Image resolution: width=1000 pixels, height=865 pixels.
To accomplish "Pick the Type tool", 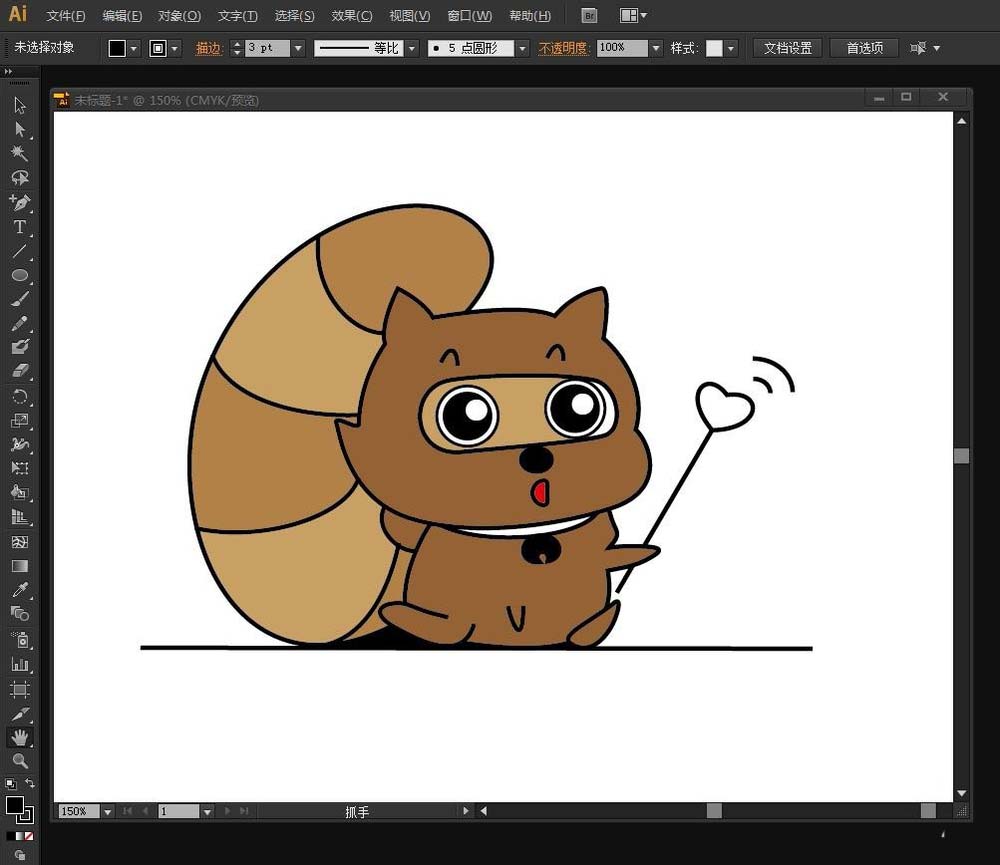I will tap(19, 227).
